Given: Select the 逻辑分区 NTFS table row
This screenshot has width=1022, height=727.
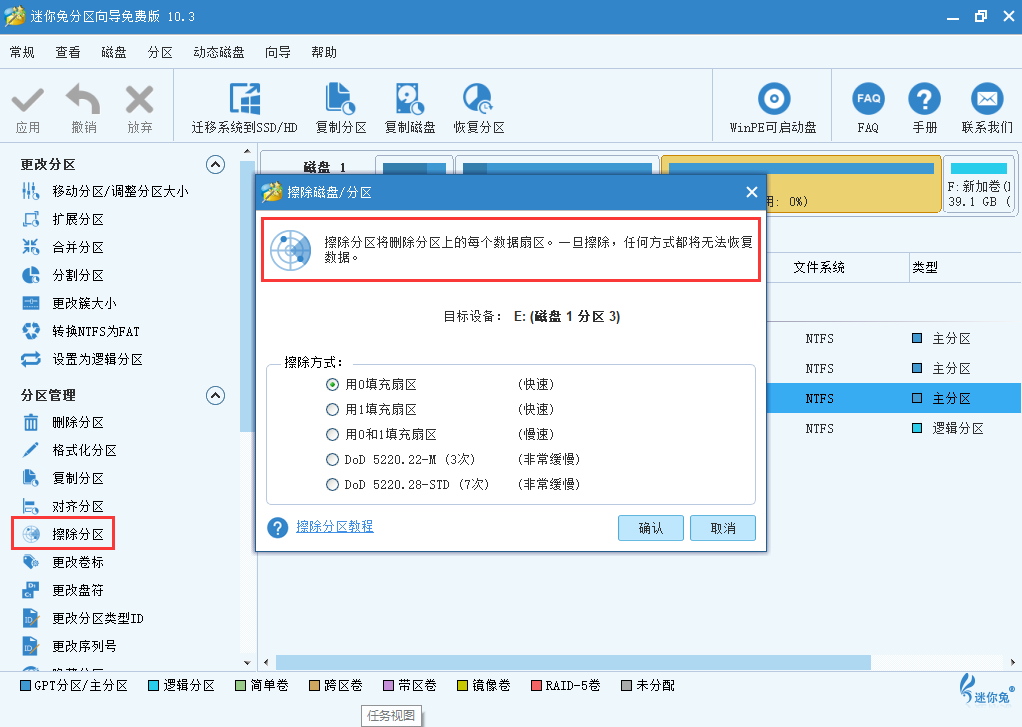Looking at the screenshot, I should tap(894, 428).
